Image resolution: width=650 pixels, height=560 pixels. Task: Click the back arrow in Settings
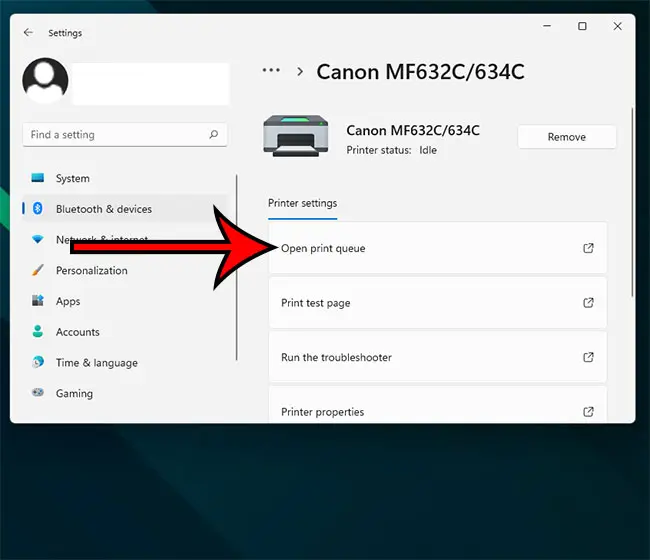pyautogui.click(x=28, y=32)
